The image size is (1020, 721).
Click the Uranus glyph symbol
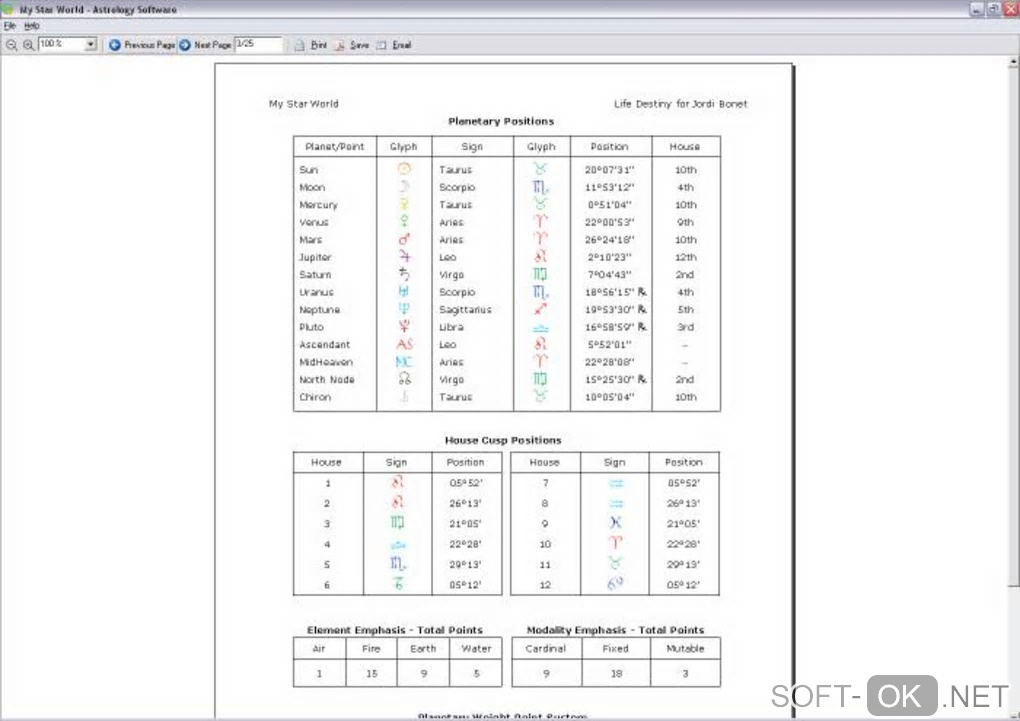pyautogui.click(x=404, y=292)
